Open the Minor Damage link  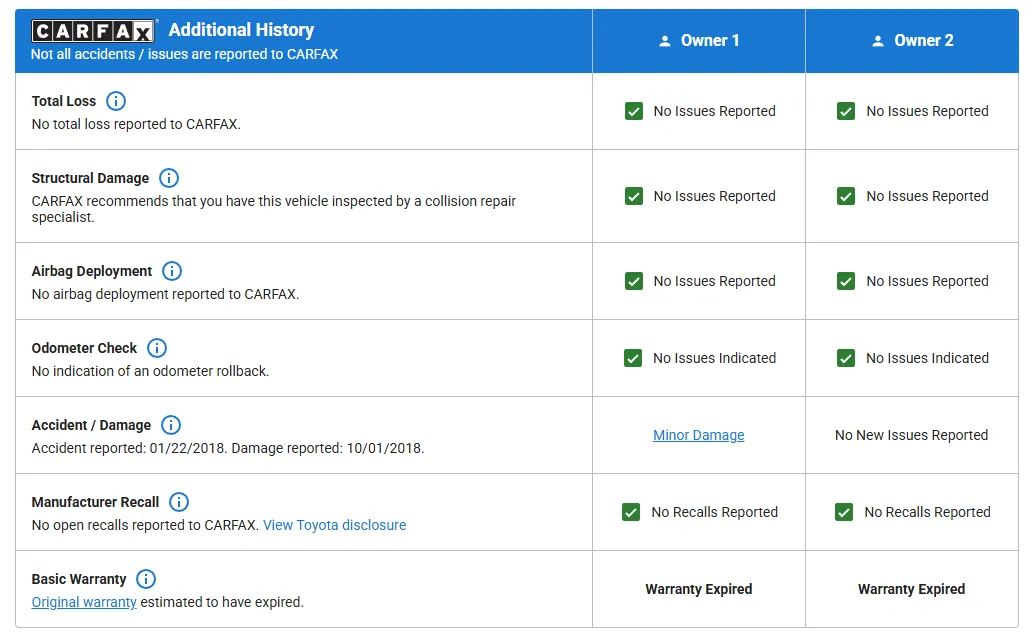tap(698, 435)
